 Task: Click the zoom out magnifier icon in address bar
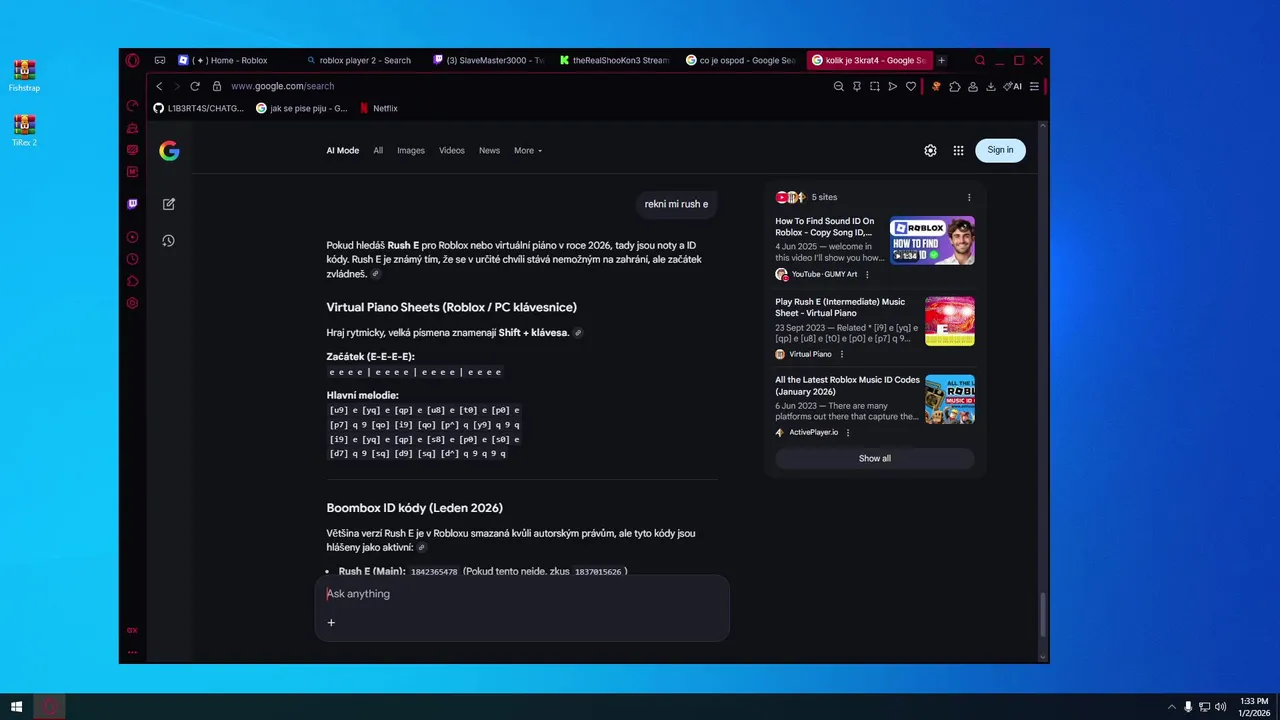click(839, 86)
